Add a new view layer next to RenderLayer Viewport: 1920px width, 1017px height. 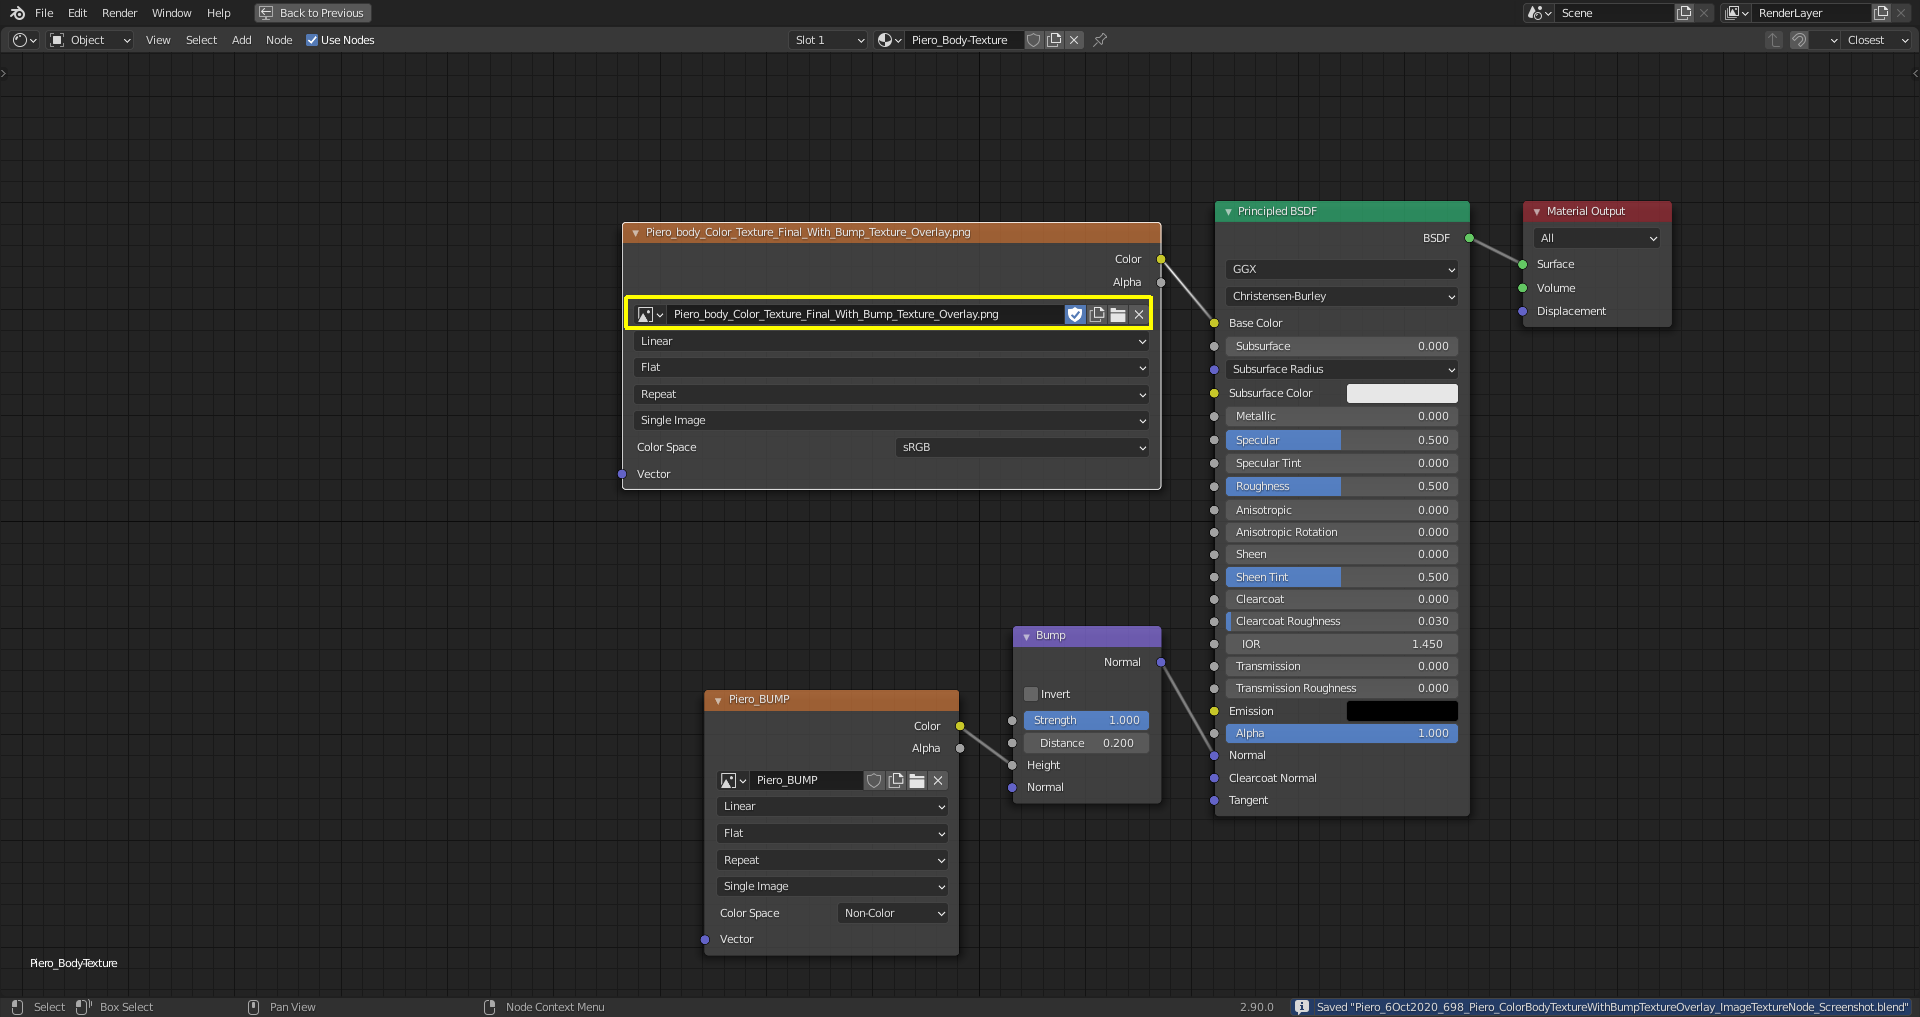click(1881, 13)
